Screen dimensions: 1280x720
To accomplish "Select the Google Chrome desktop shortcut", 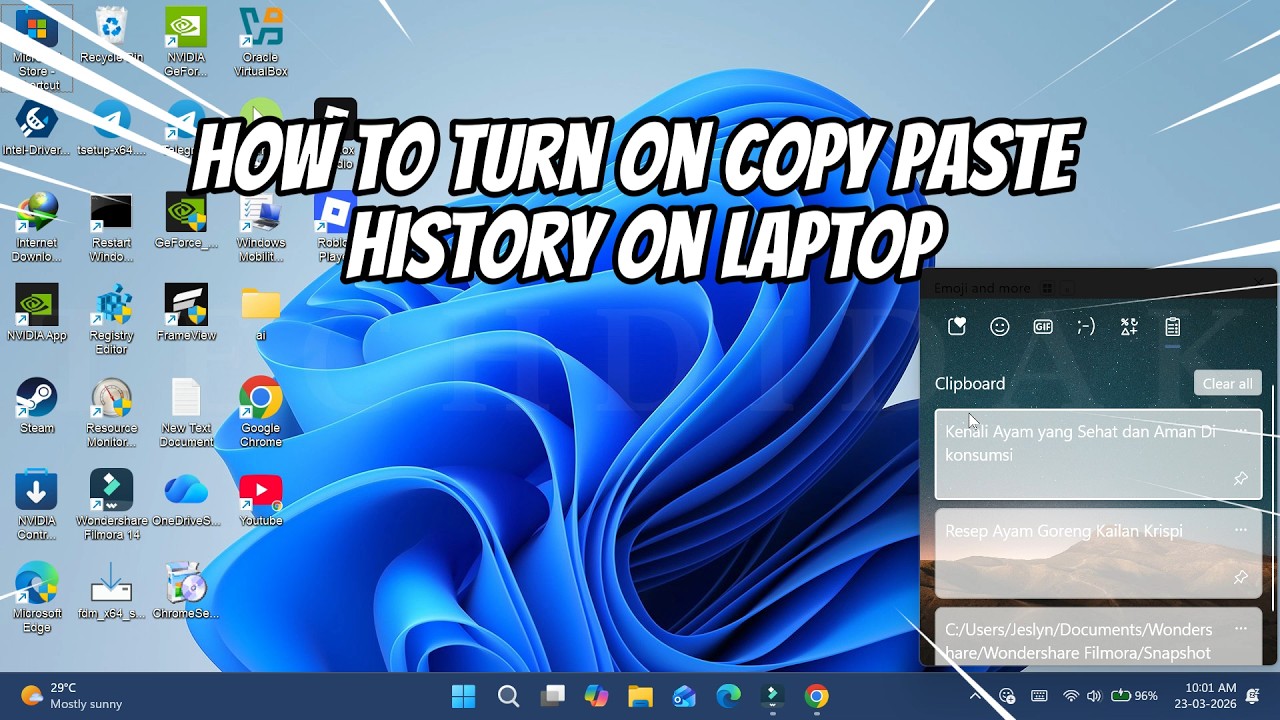I will tap(260, 413).
